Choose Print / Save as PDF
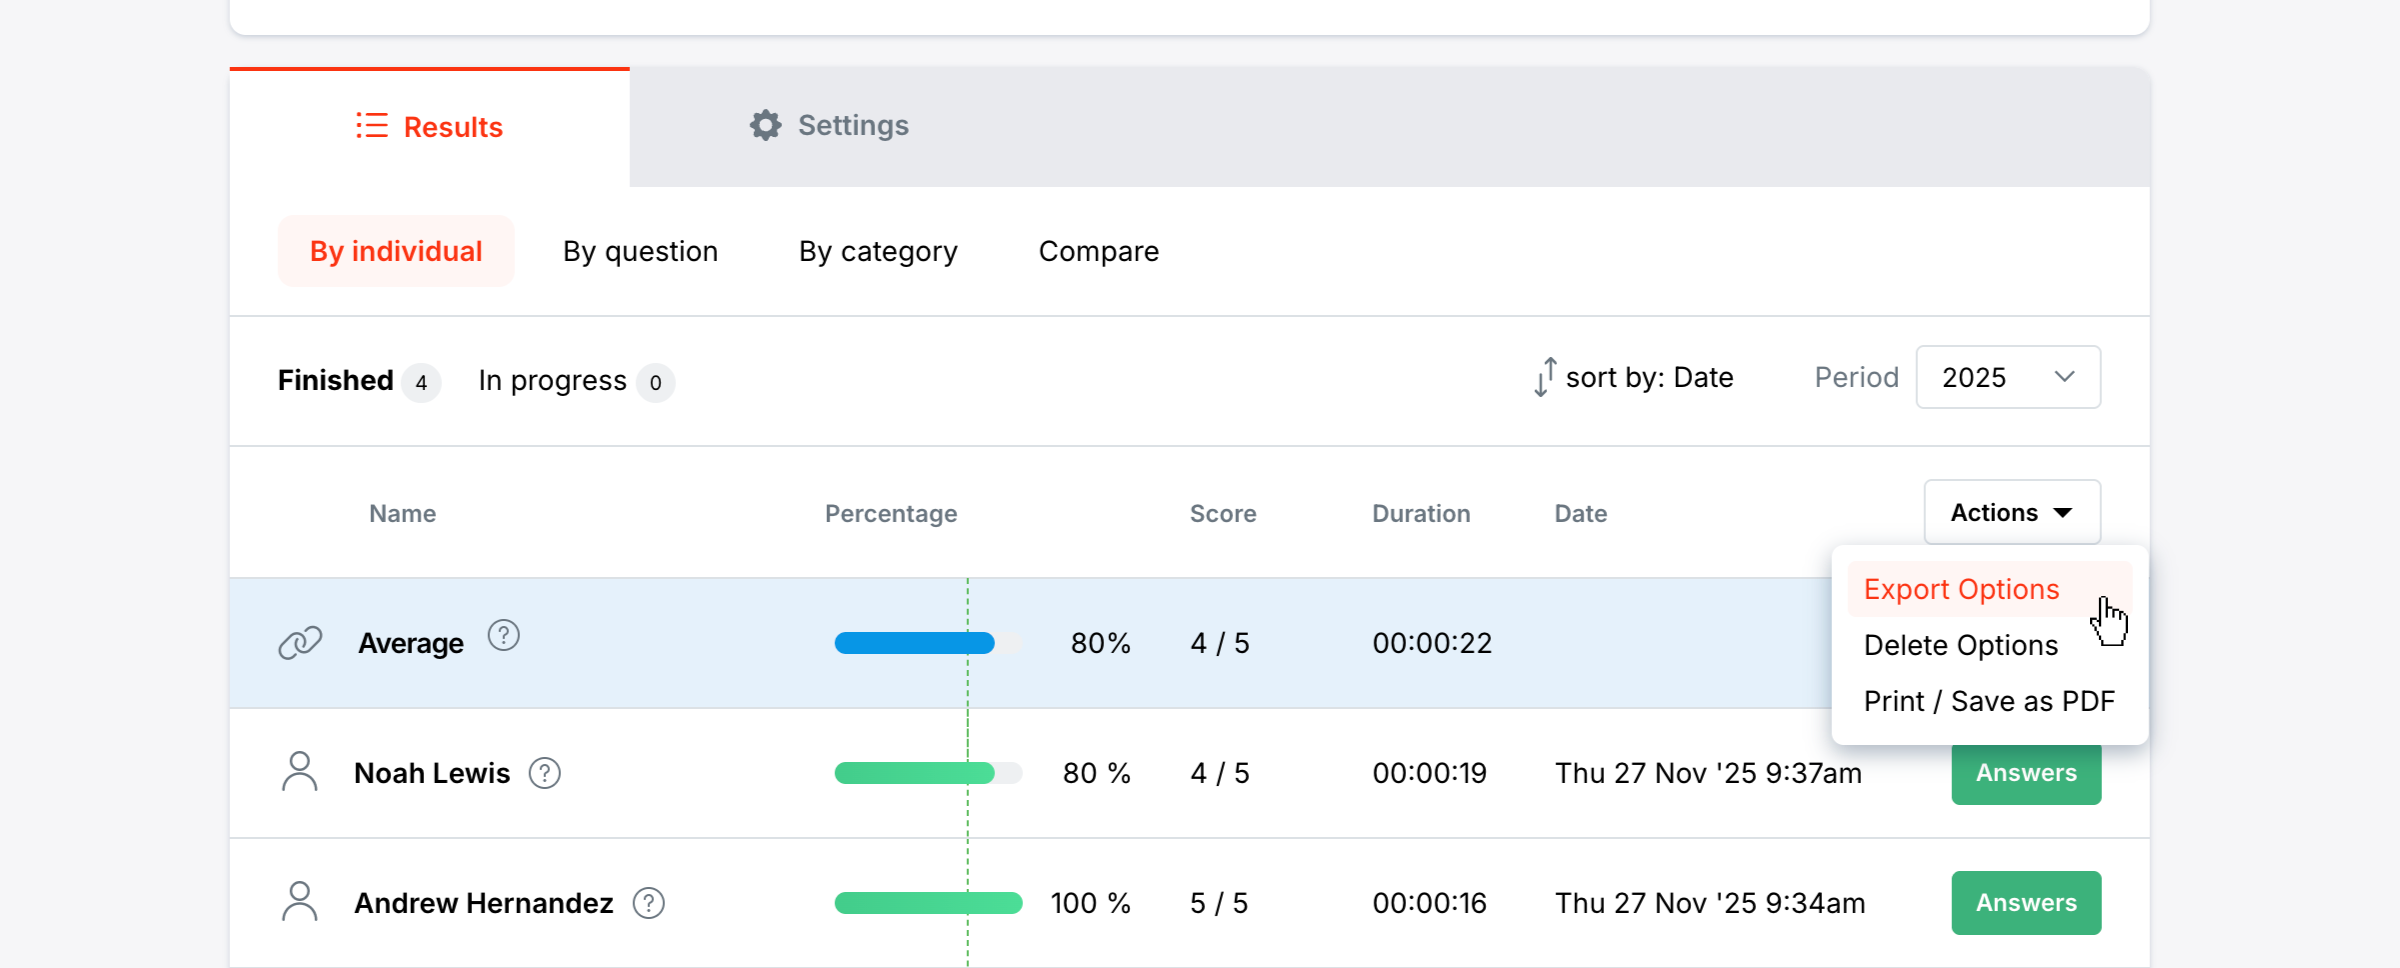The height and width of the screenshot is (968, 2400). 1988,701
